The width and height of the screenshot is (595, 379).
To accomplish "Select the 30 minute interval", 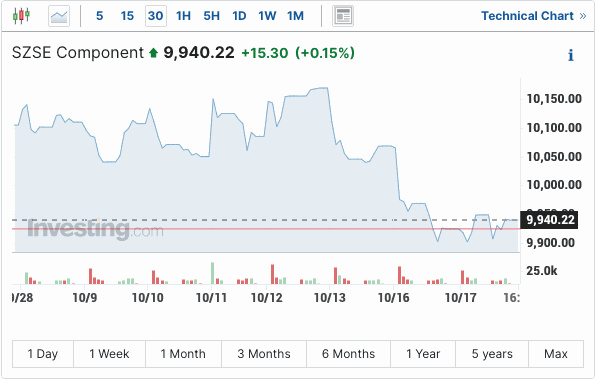I will click(x=156, y=16).
